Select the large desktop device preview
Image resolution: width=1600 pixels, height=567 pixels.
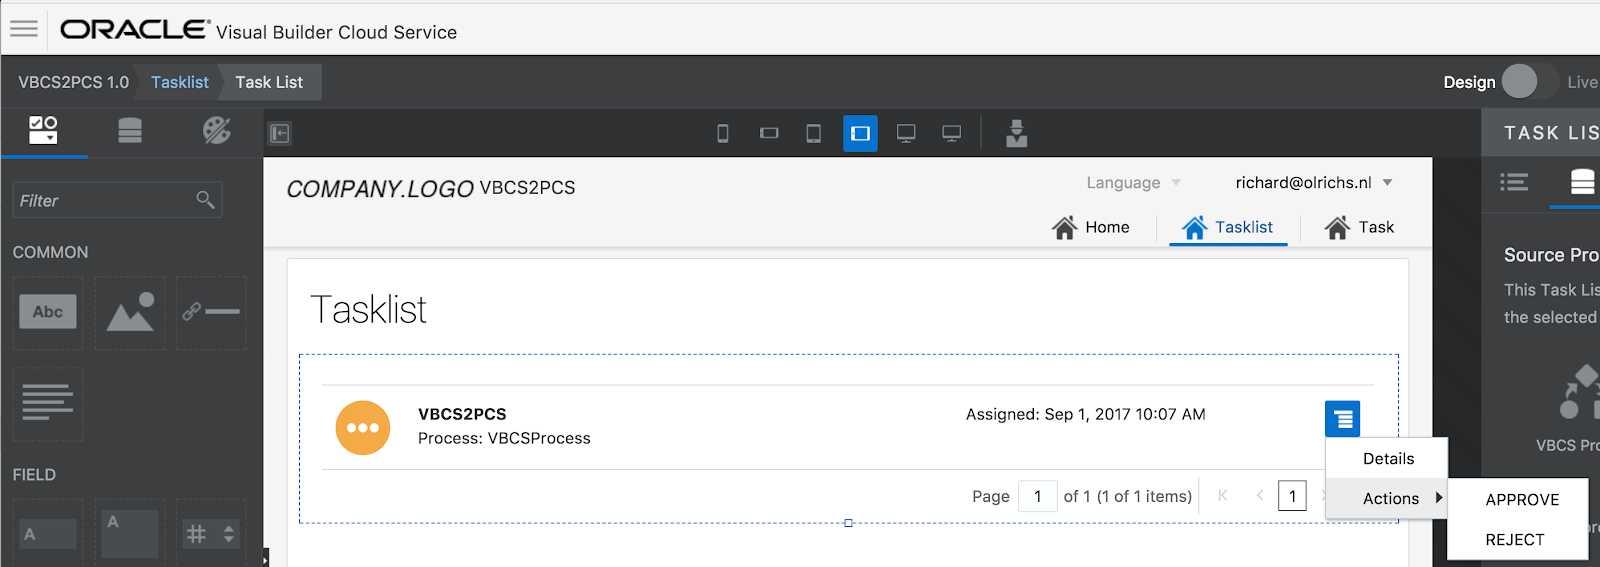click(952, 133)
